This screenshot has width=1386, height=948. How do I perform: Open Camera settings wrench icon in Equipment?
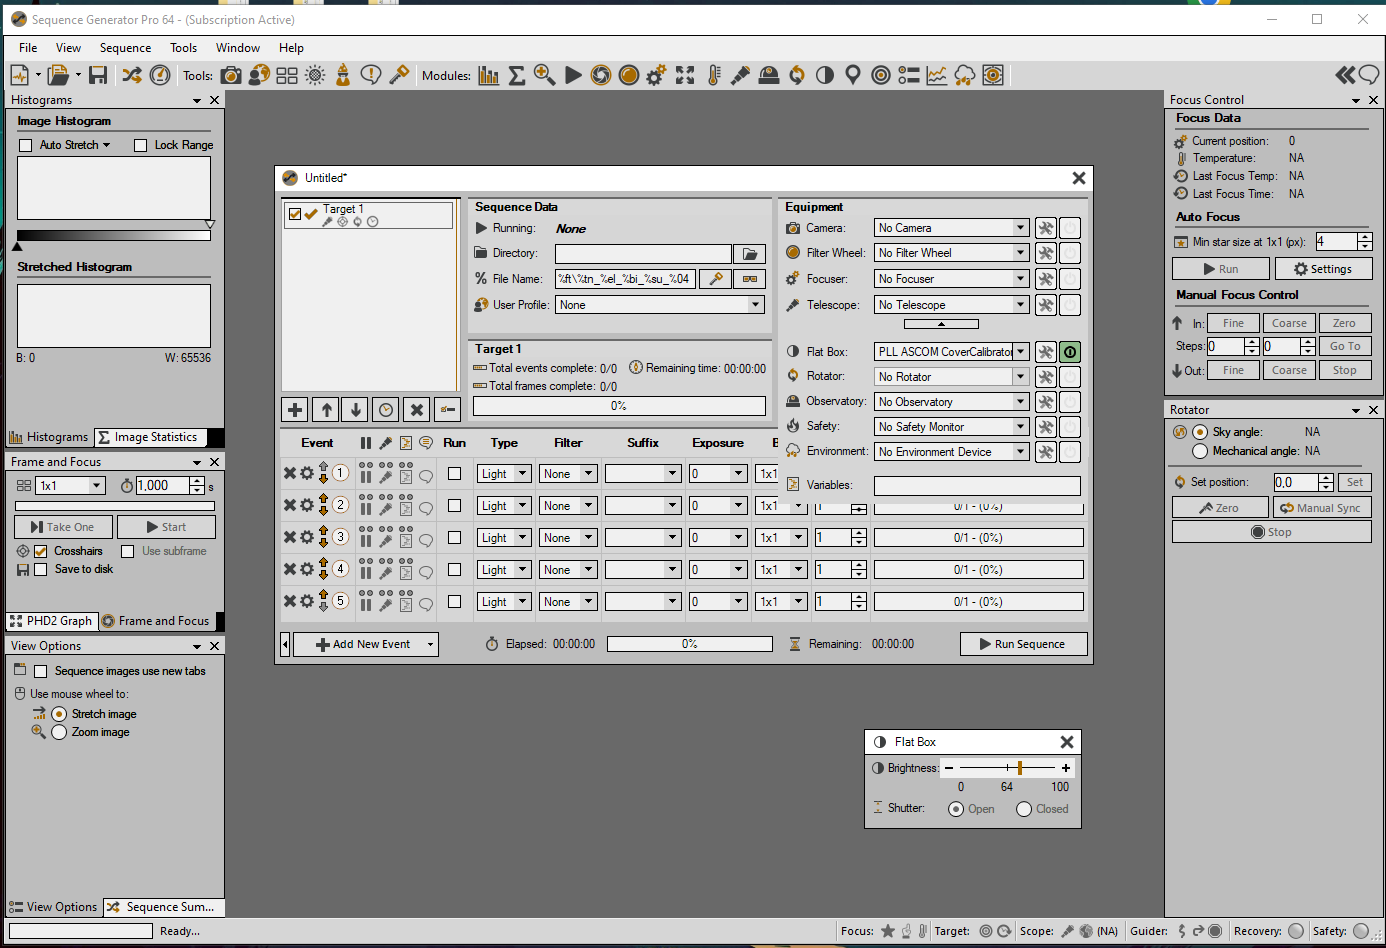(x=1045, y=228)
